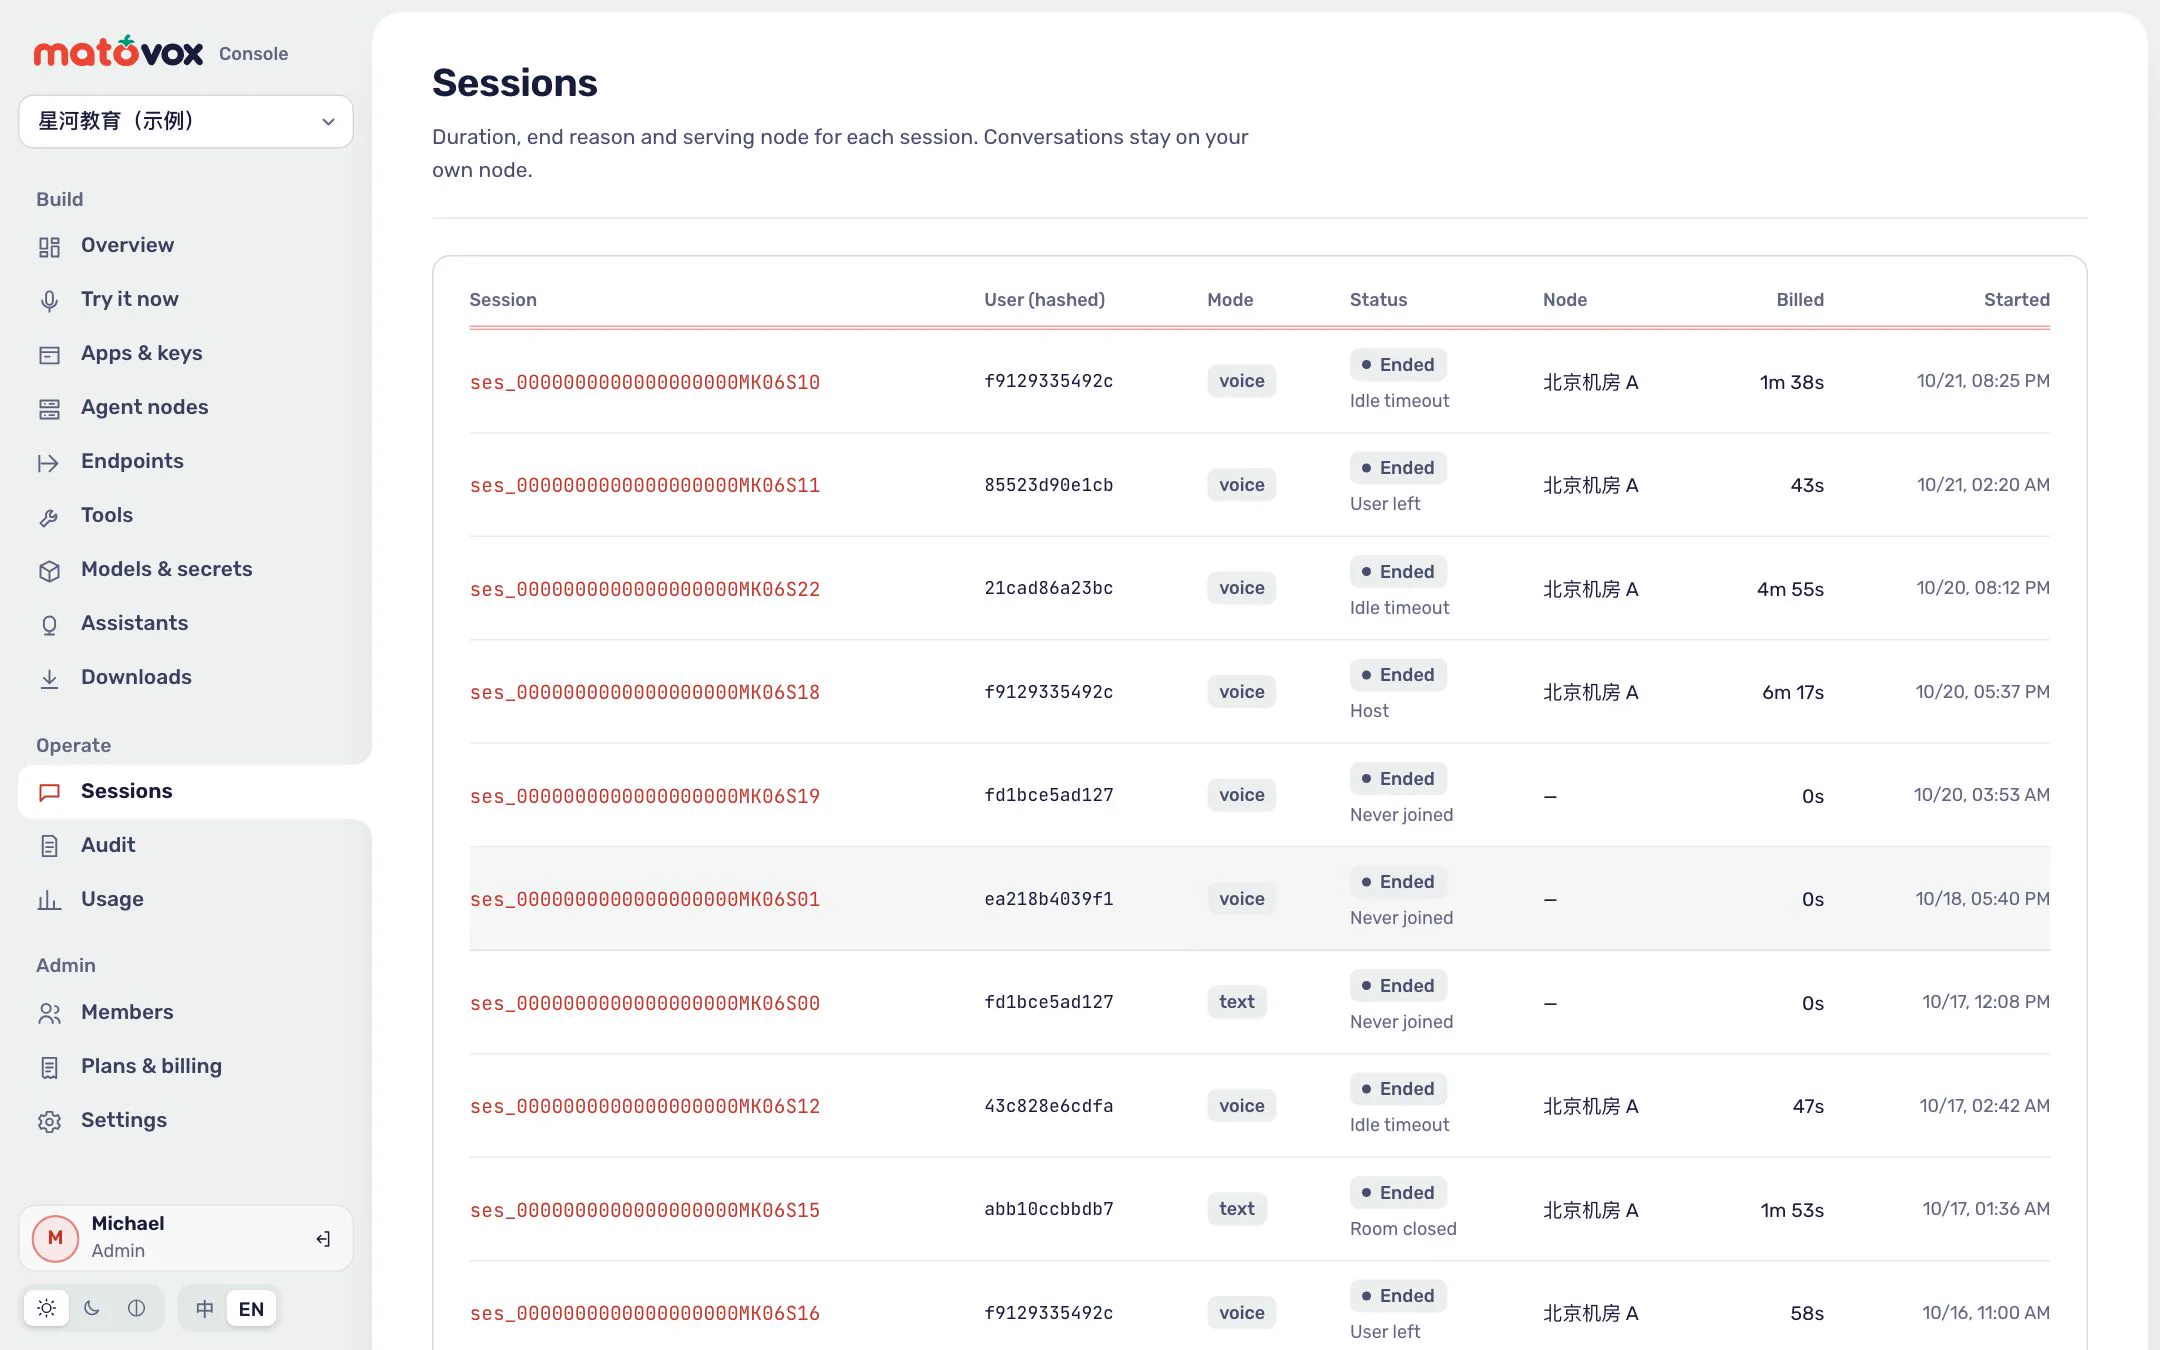Click the logout icon beside Michael
This screenshot has height=1350, width=2160.
coord(323,1238)
